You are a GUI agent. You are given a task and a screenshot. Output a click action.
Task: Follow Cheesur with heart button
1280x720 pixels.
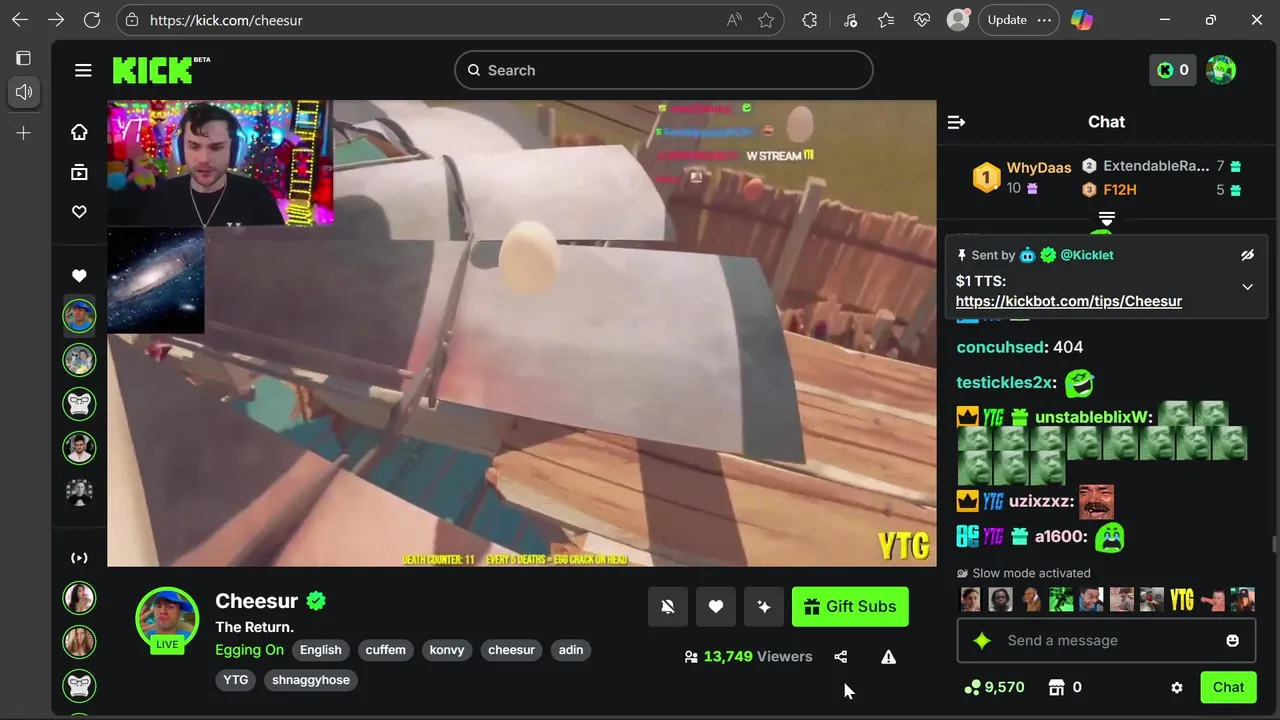[x=716, y=606]
